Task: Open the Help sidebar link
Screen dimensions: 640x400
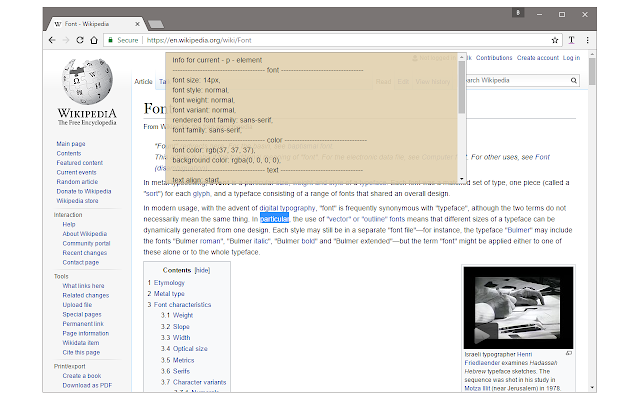Action: (69, 224)
